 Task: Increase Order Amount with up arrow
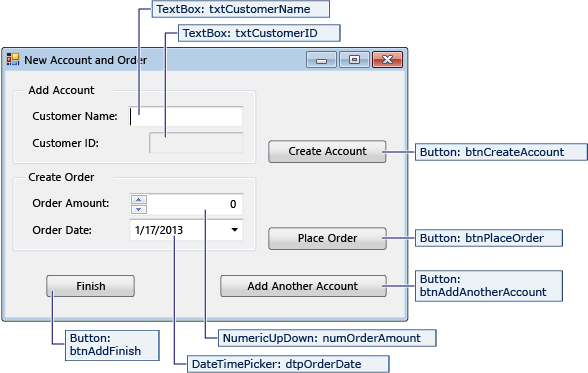(x=138, y=199)
